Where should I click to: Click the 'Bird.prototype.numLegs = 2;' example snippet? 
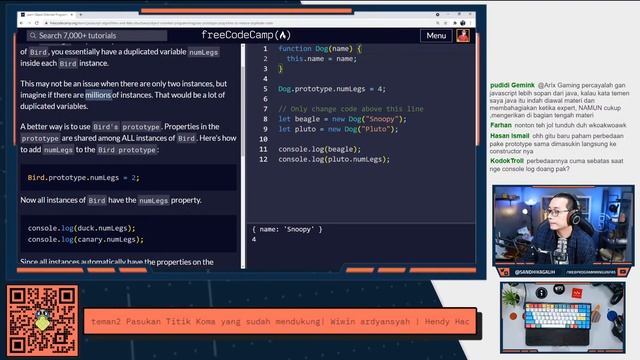(x=84, y=178)
